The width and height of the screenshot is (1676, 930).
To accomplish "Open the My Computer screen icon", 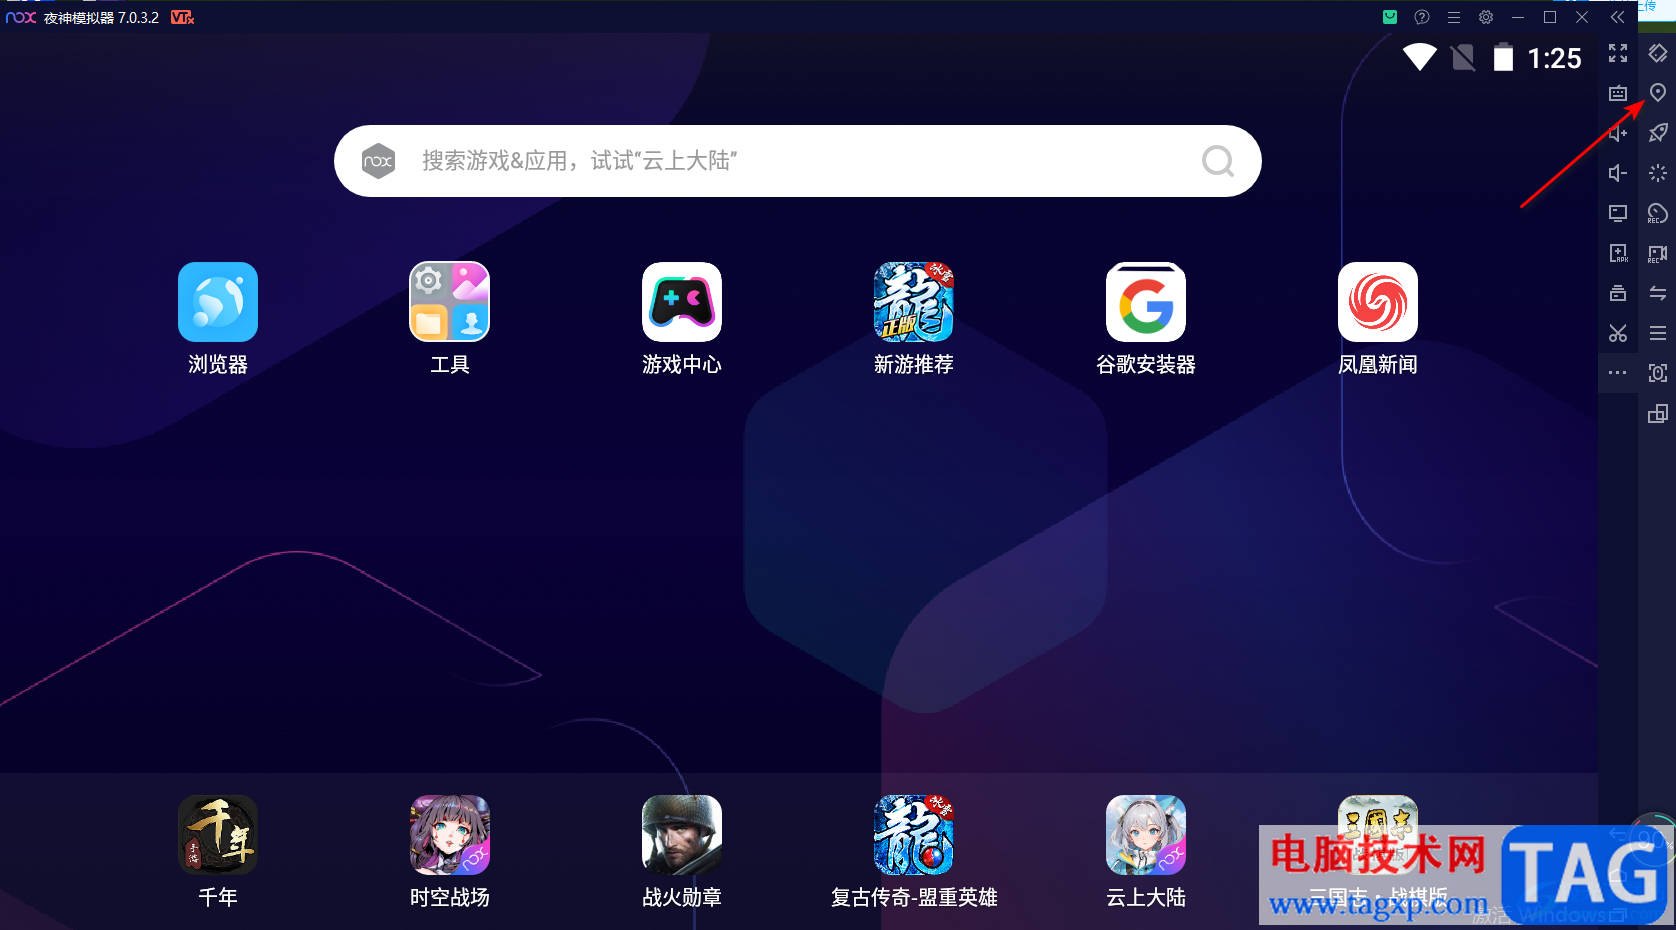I will (x=1618, y=213).
